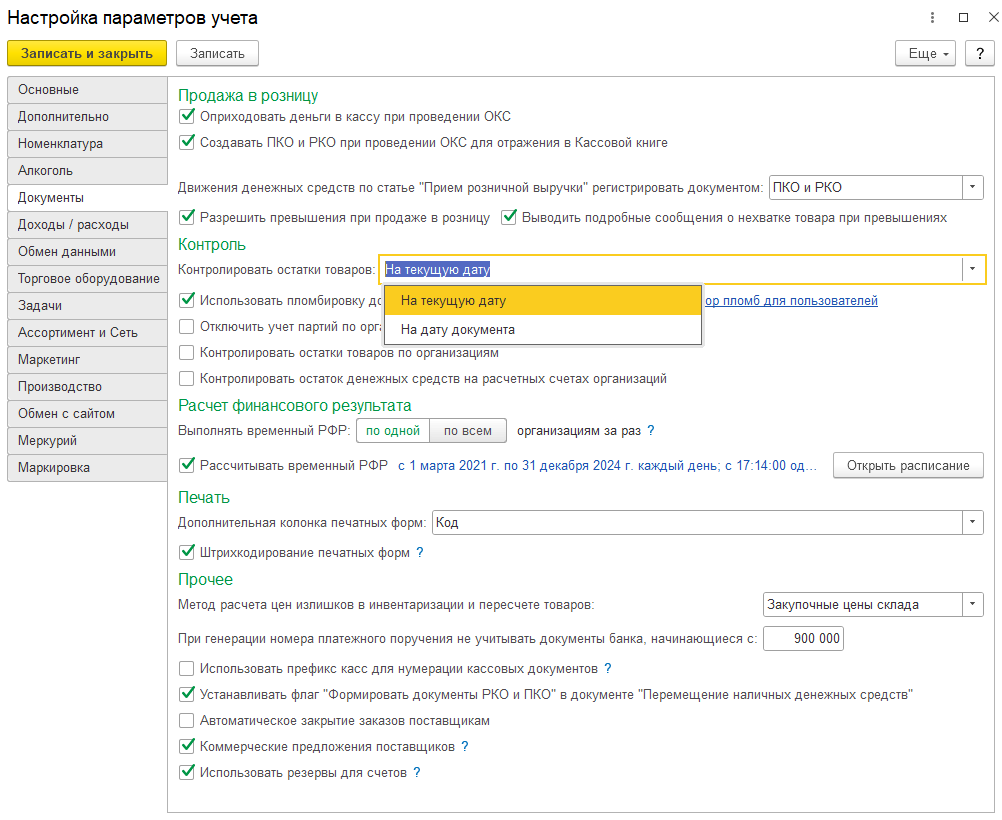The height and width of the screenshot is (820, 1002).
Task: Click help icon beside 'Коммерческие предложения поставщиков'
Action: pyautogui.click(x=465, y=746)
